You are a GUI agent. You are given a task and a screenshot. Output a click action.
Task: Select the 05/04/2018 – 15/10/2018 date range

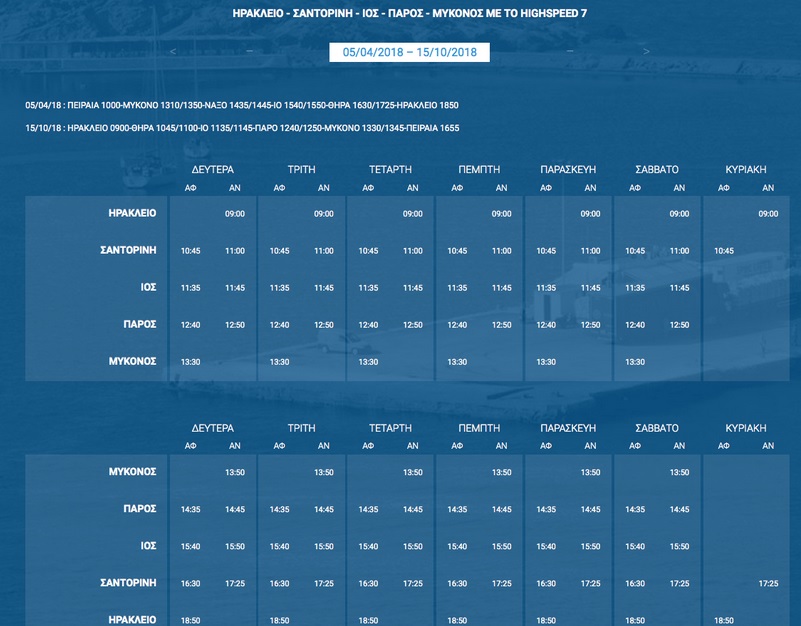point(409,52)
